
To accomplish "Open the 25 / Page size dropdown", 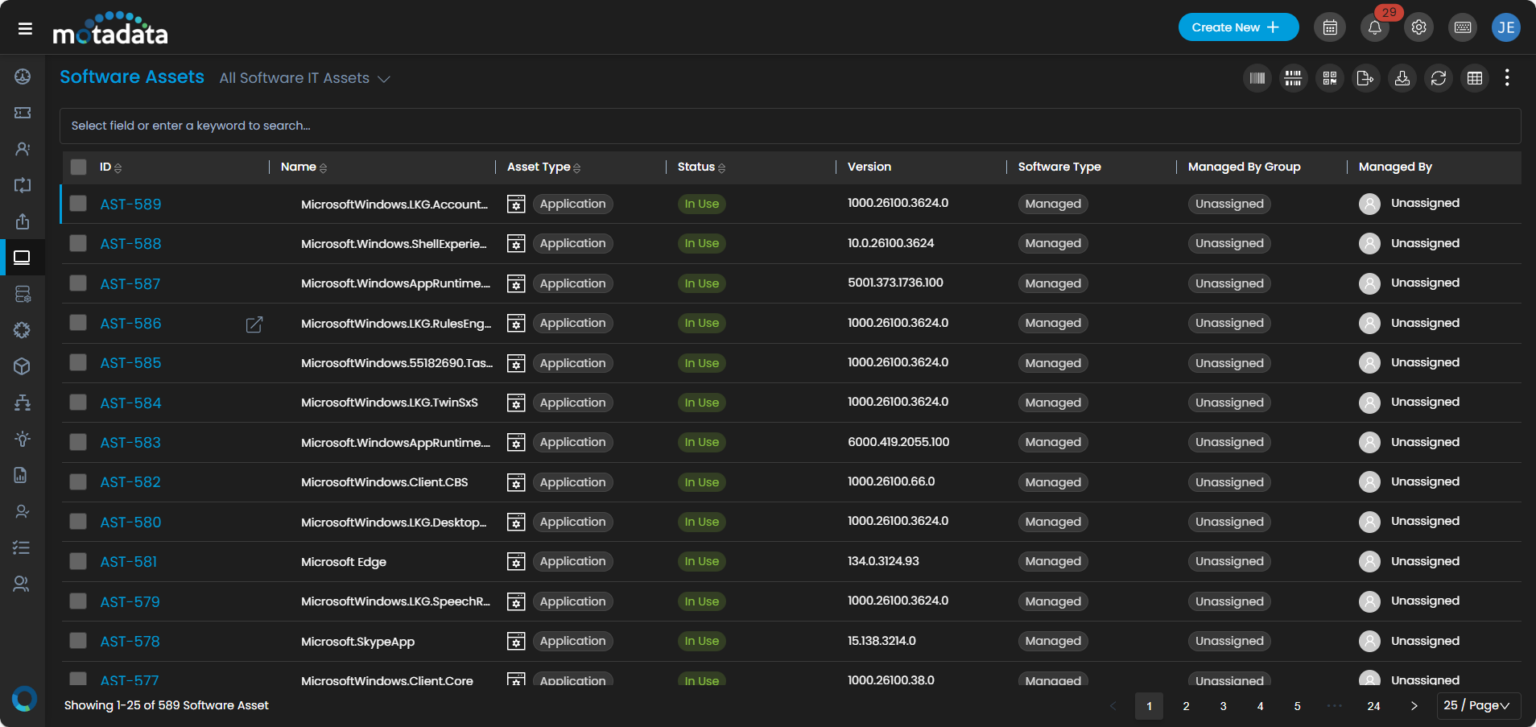I will click(1478, 706).
